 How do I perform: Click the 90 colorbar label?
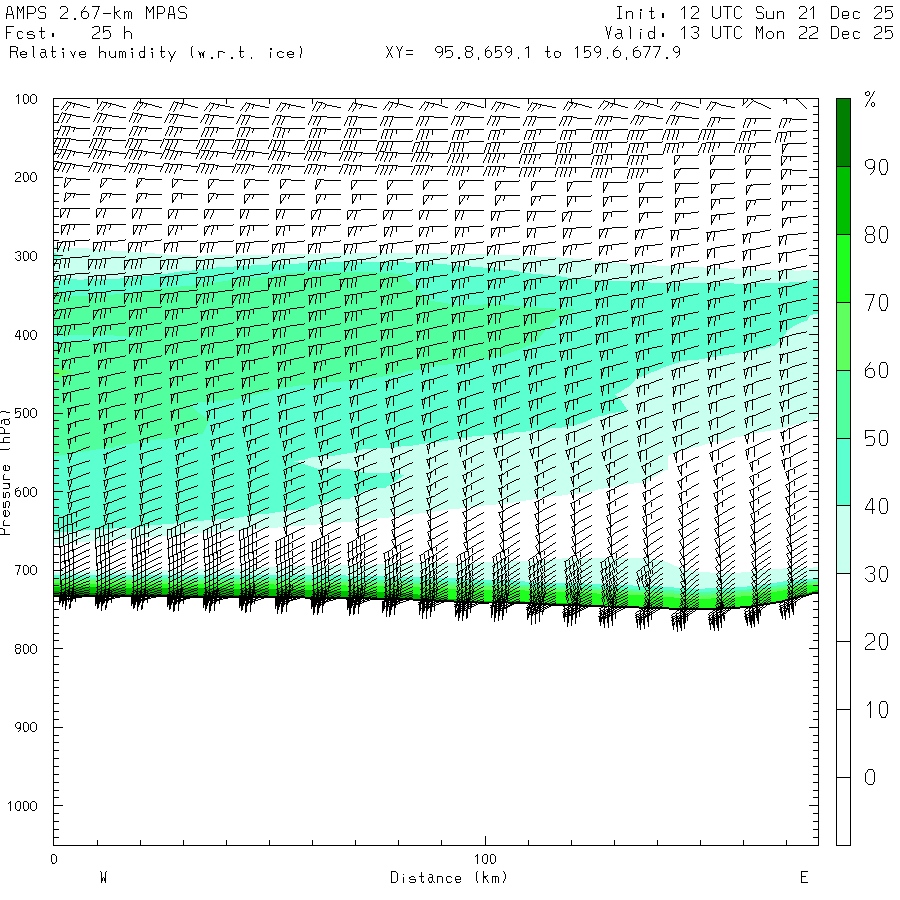point(876,167)
